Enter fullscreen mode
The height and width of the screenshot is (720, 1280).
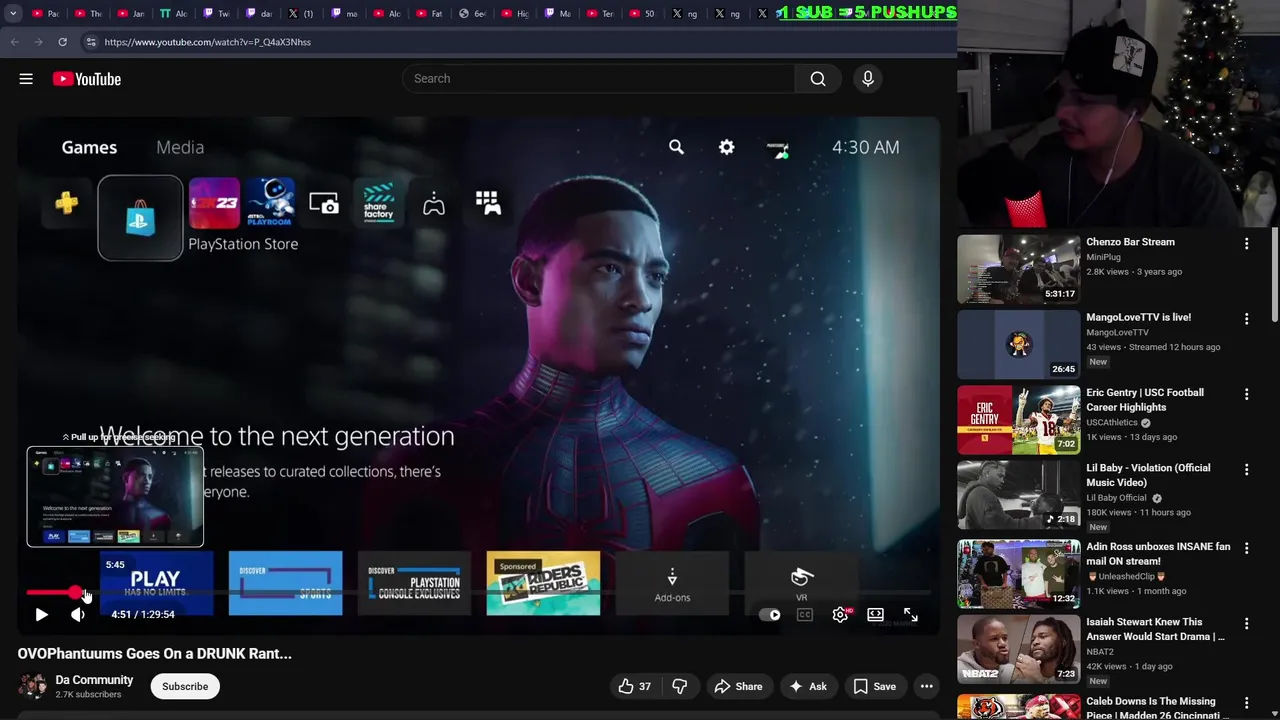tap(910, 615)
